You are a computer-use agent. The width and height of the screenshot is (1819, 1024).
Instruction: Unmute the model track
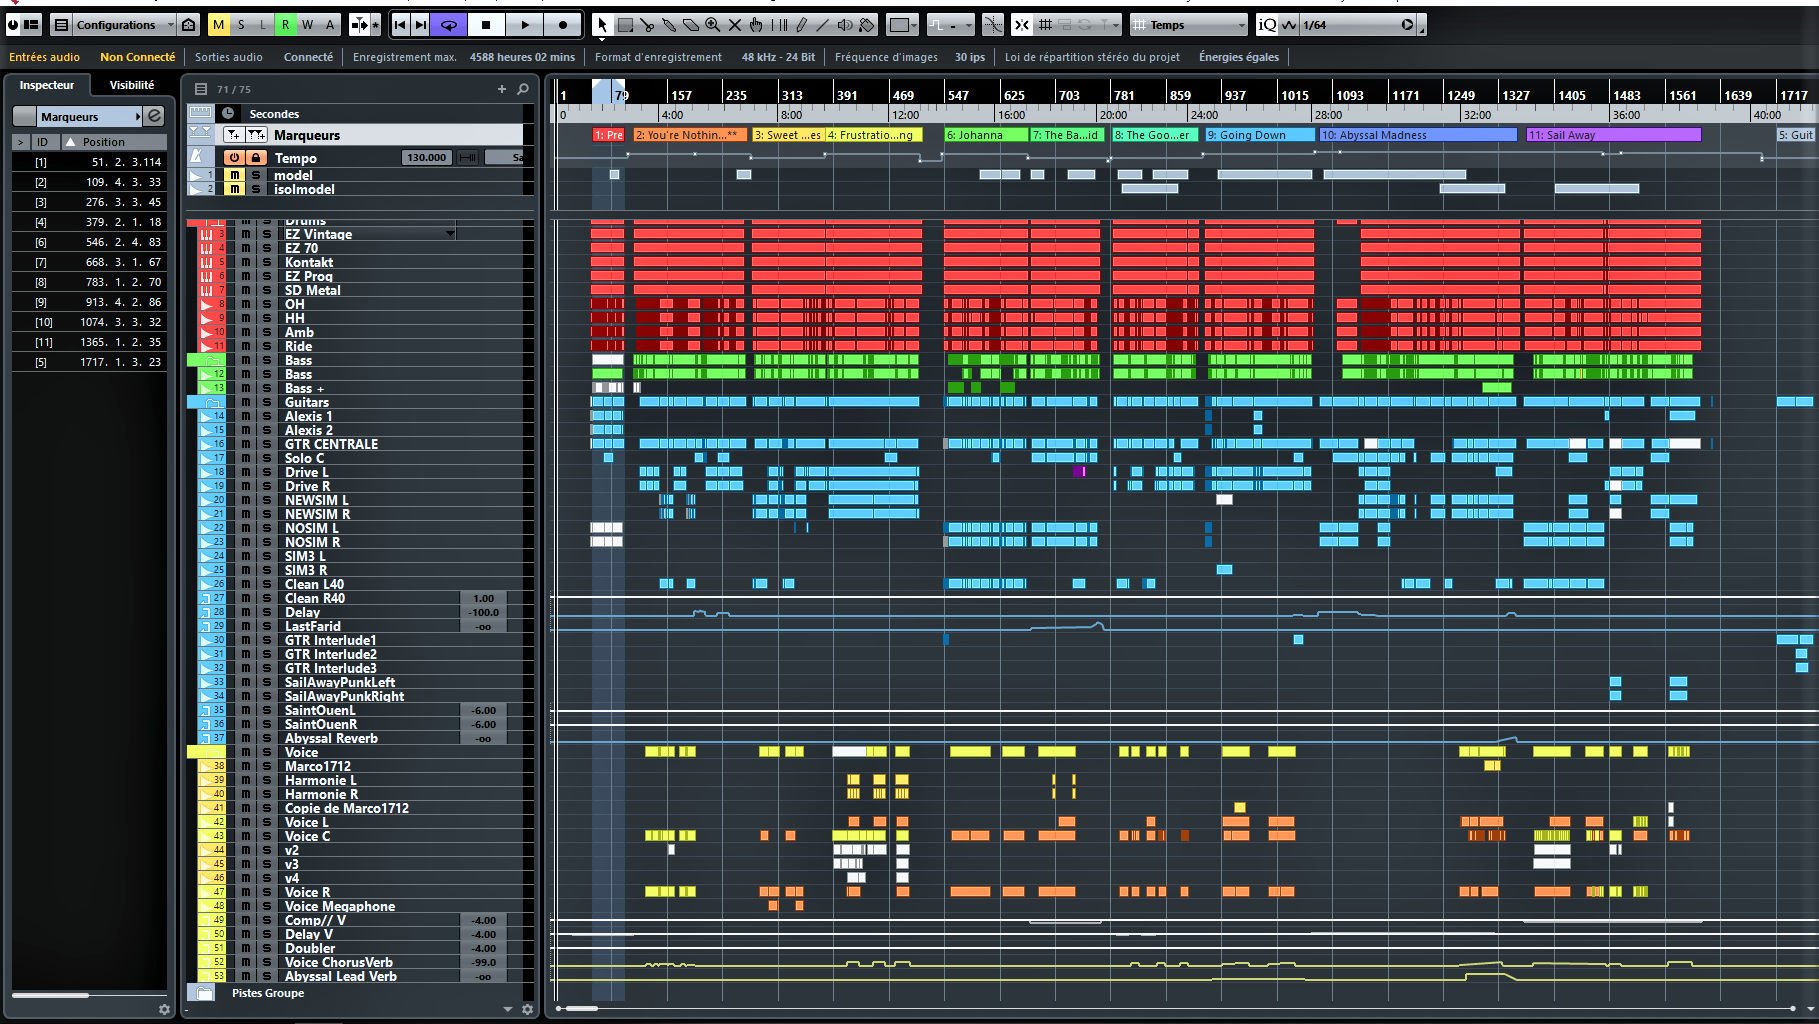pos(234,175)
